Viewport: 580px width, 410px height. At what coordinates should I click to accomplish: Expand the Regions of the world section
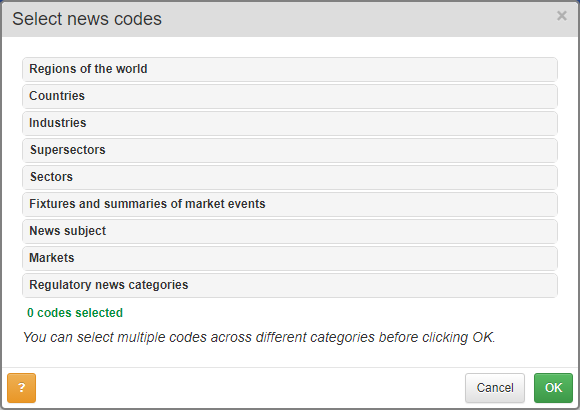pos(290,69)
